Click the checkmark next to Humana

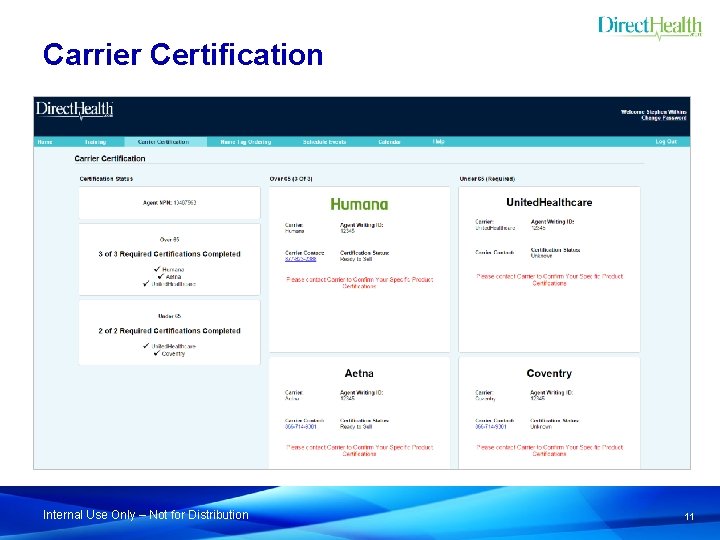pyautogui.click(x=157, y=269)
